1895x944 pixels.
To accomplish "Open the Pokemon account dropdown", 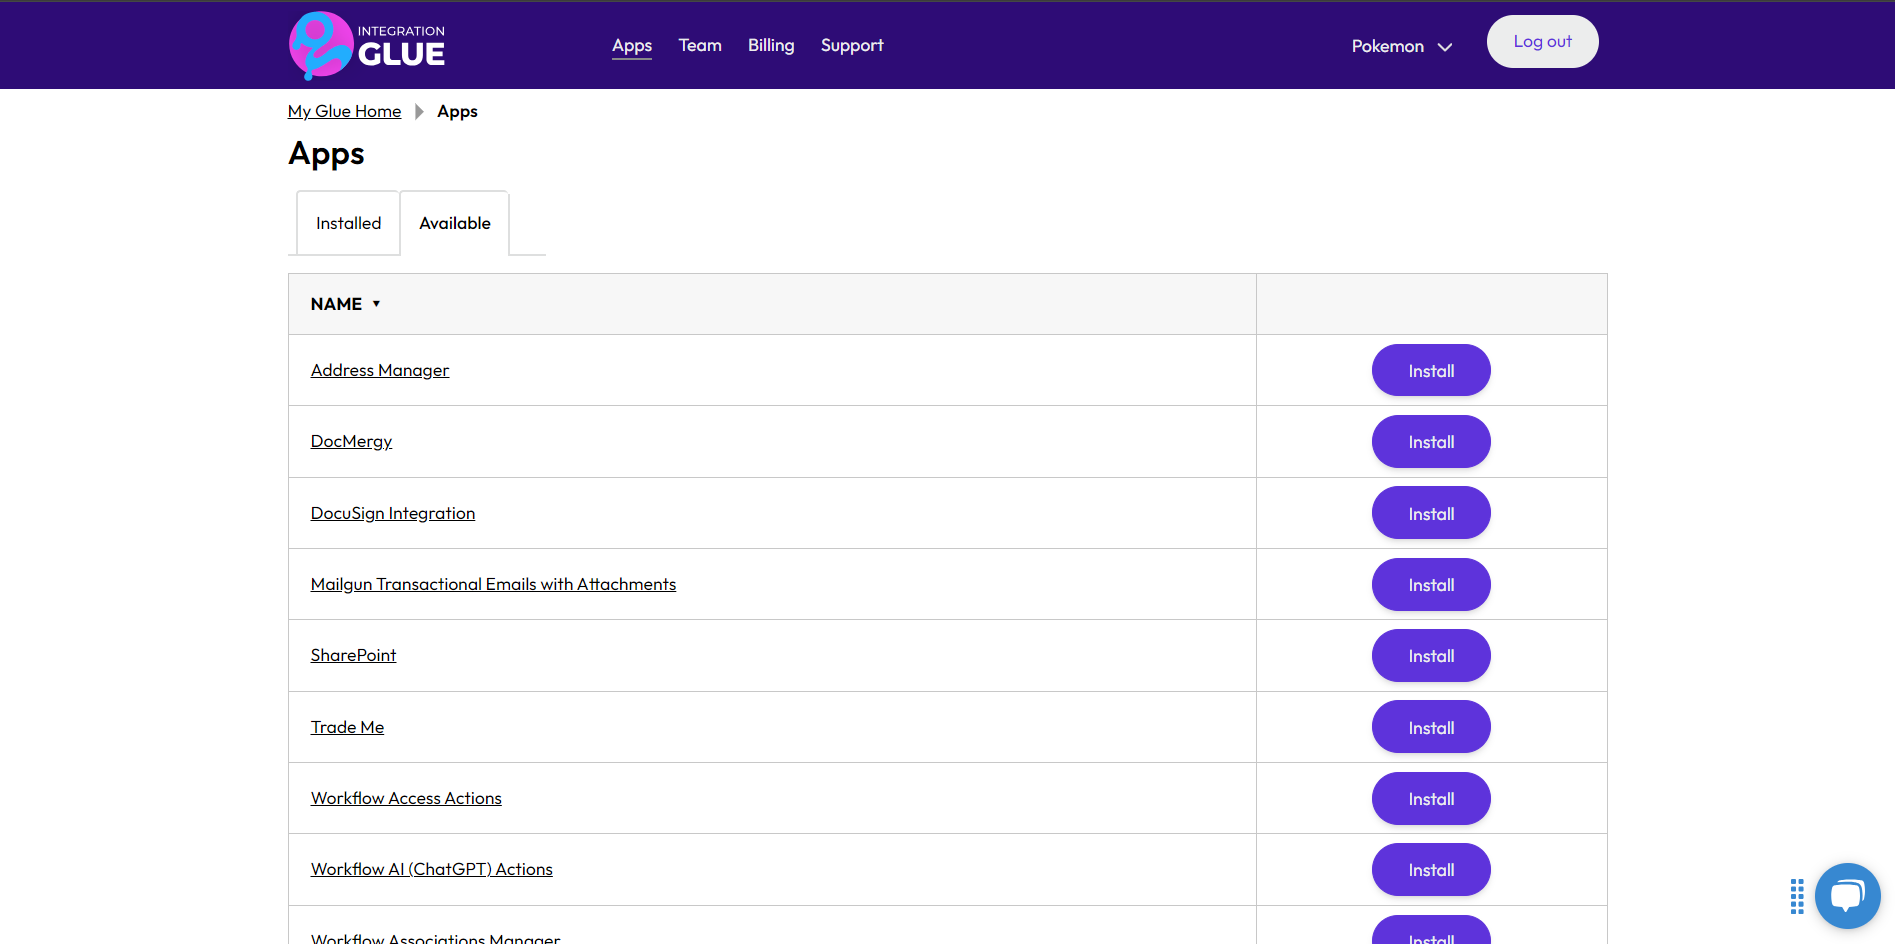I will [x=1387, y=46].
